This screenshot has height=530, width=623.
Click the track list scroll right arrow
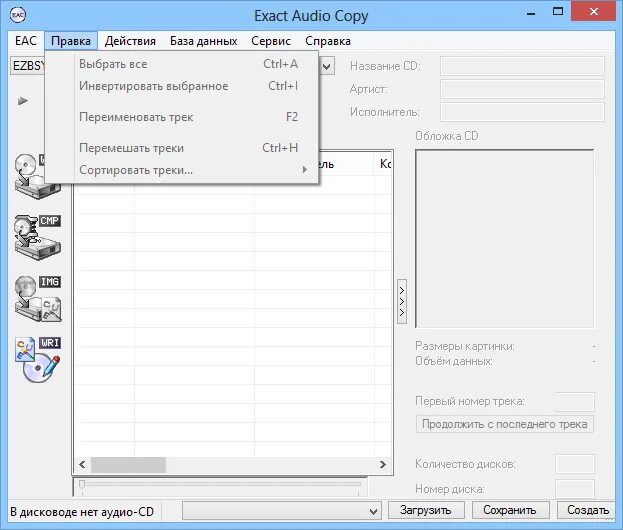383,464
